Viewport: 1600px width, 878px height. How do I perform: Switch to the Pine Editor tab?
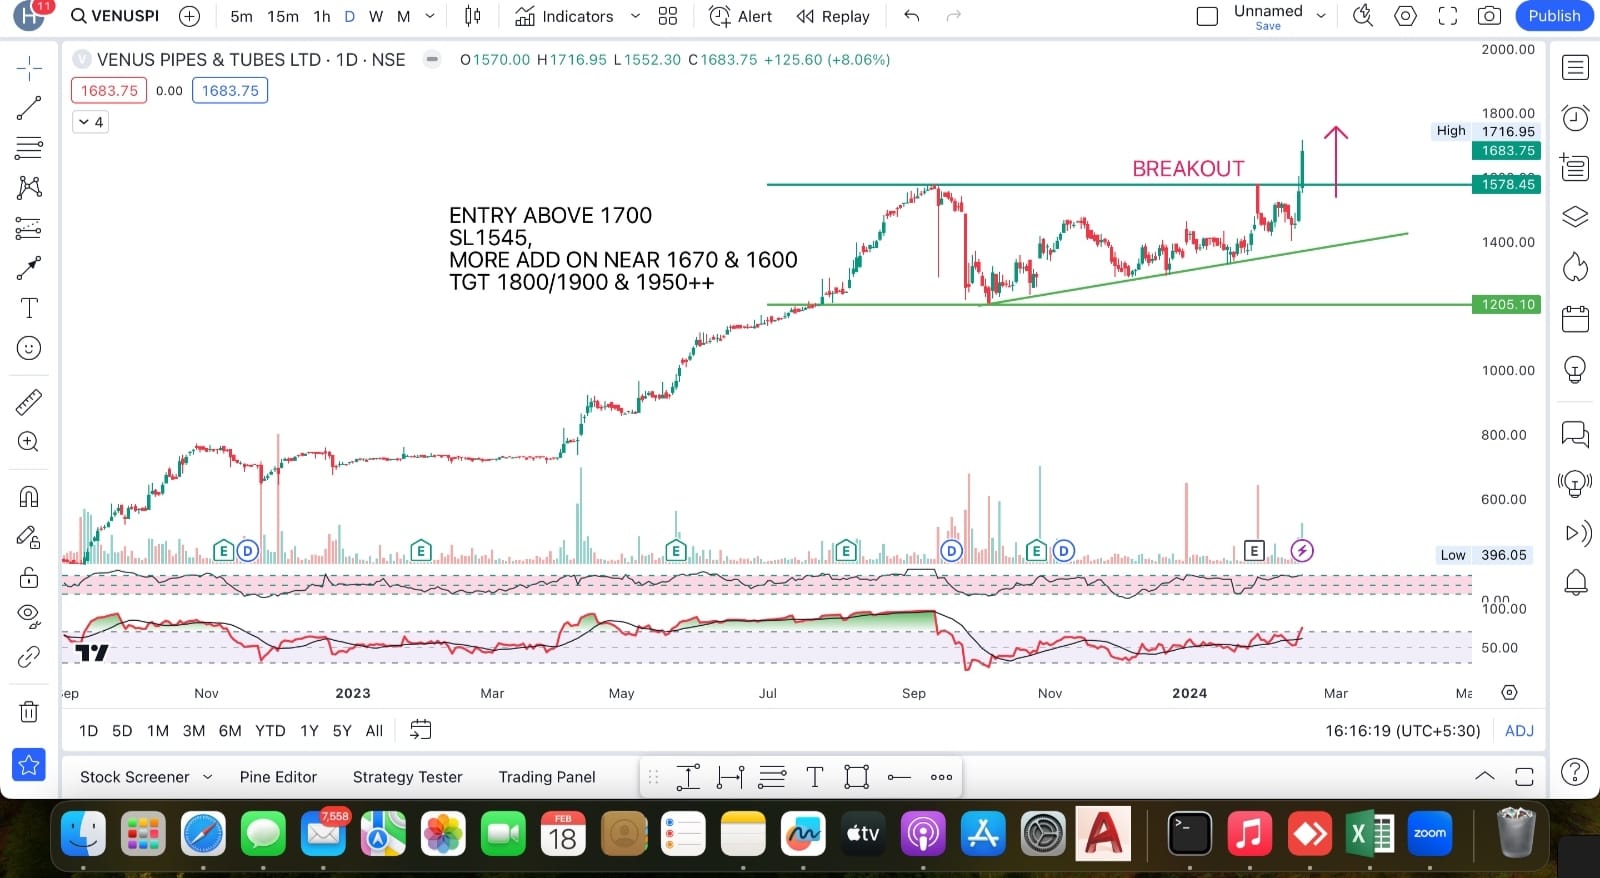point(278,777)
